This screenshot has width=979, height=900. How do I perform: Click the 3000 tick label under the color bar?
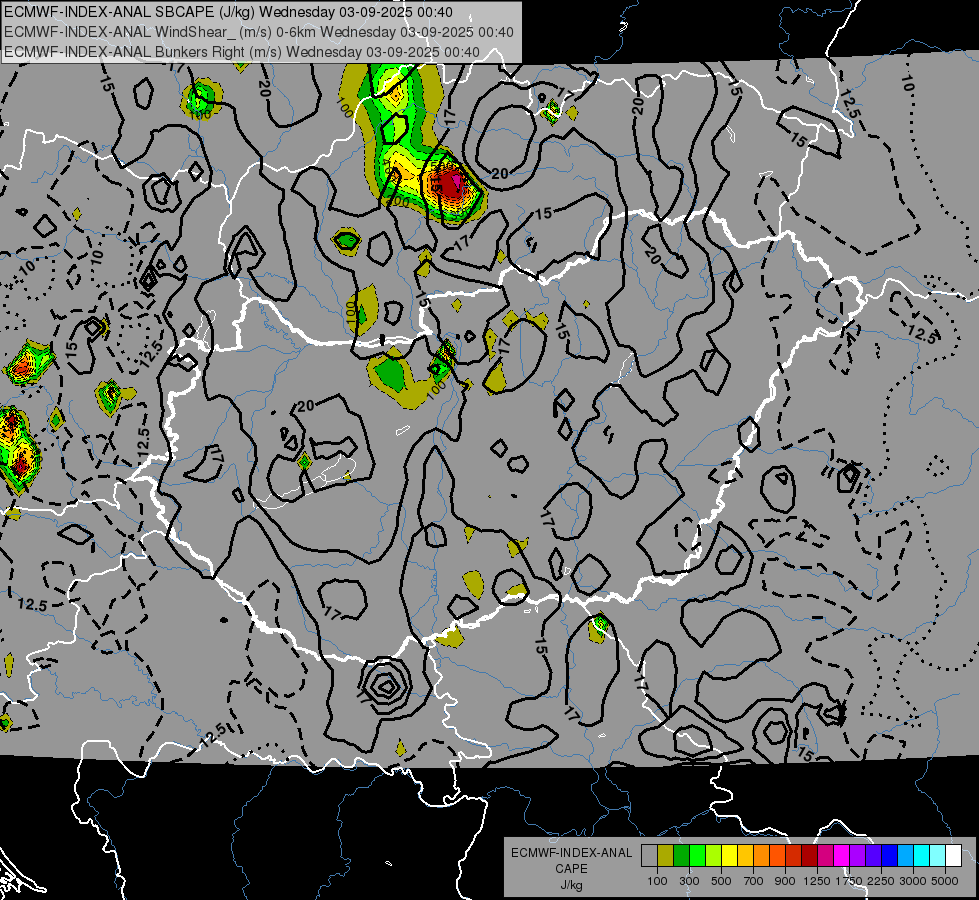pyautogui.click(x=913, y=881)
